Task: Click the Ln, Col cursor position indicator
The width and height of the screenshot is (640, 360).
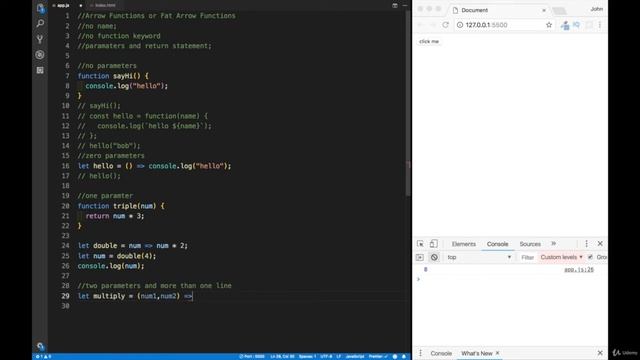Action: point(282,357)
